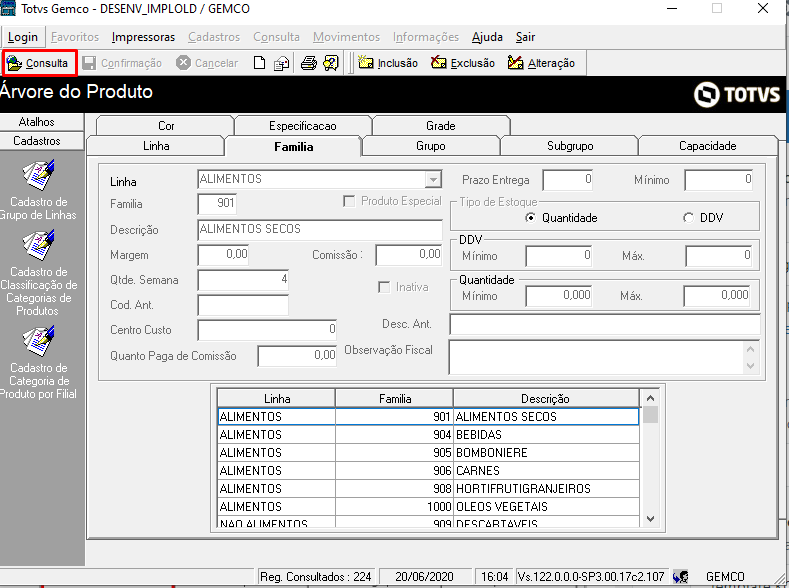789x588 pixels.
Task: Click the Sair menu item
Action: [525, 37]
